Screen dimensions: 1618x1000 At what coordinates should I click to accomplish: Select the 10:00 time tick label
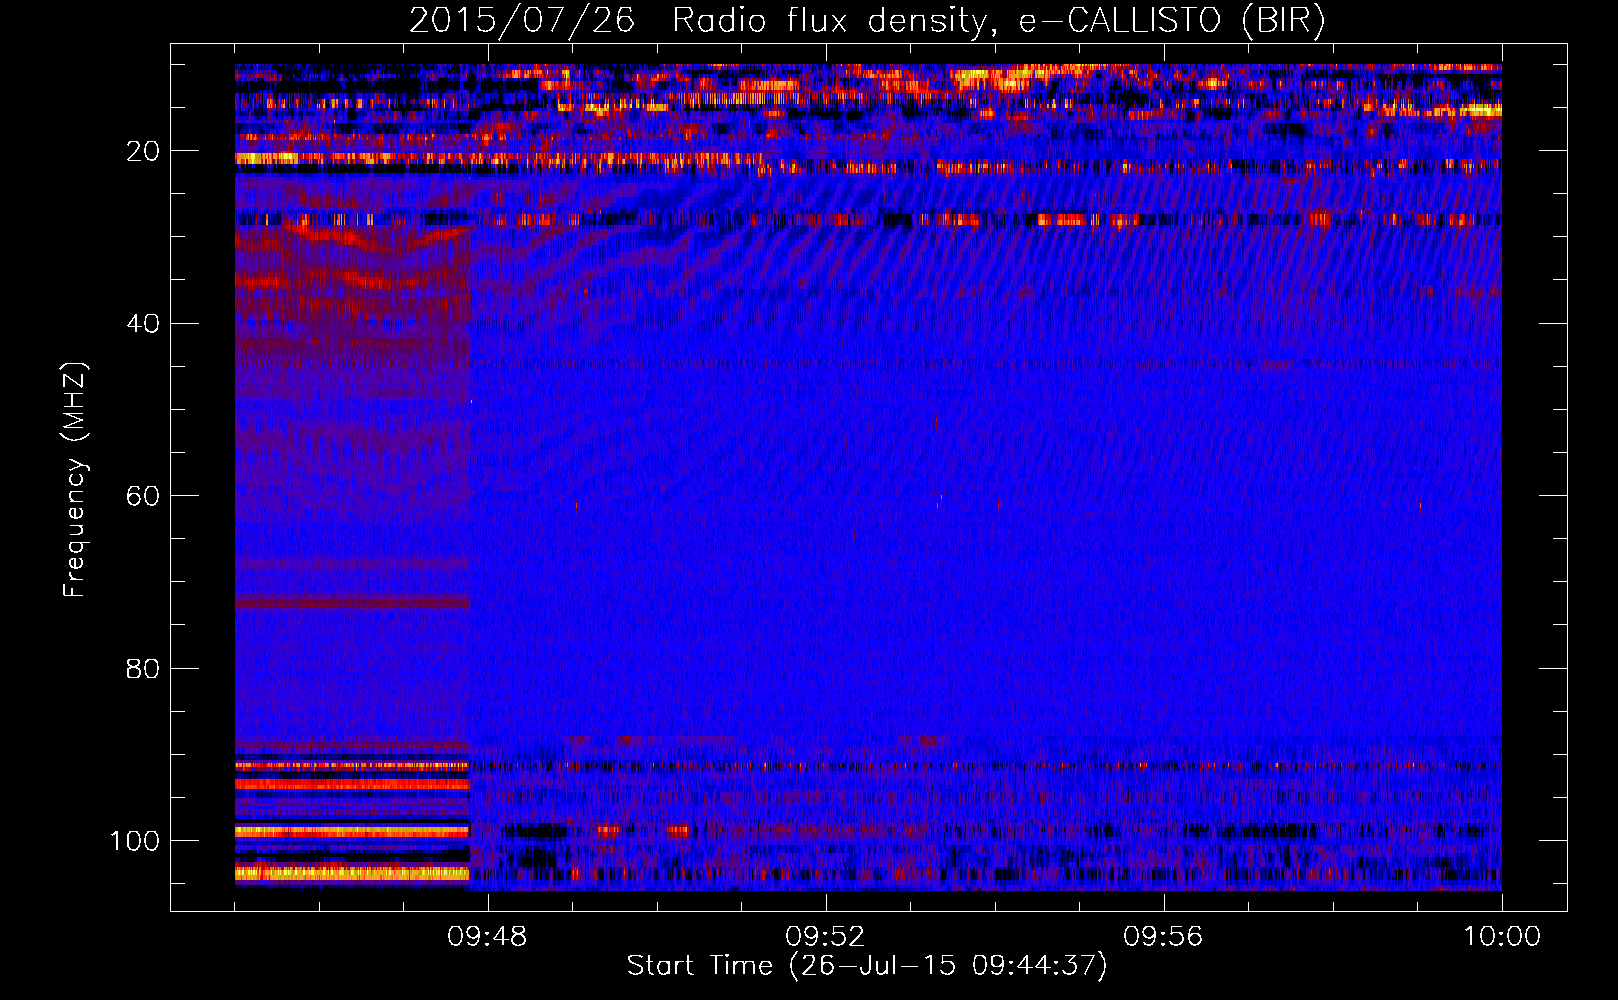point(1502,937)
